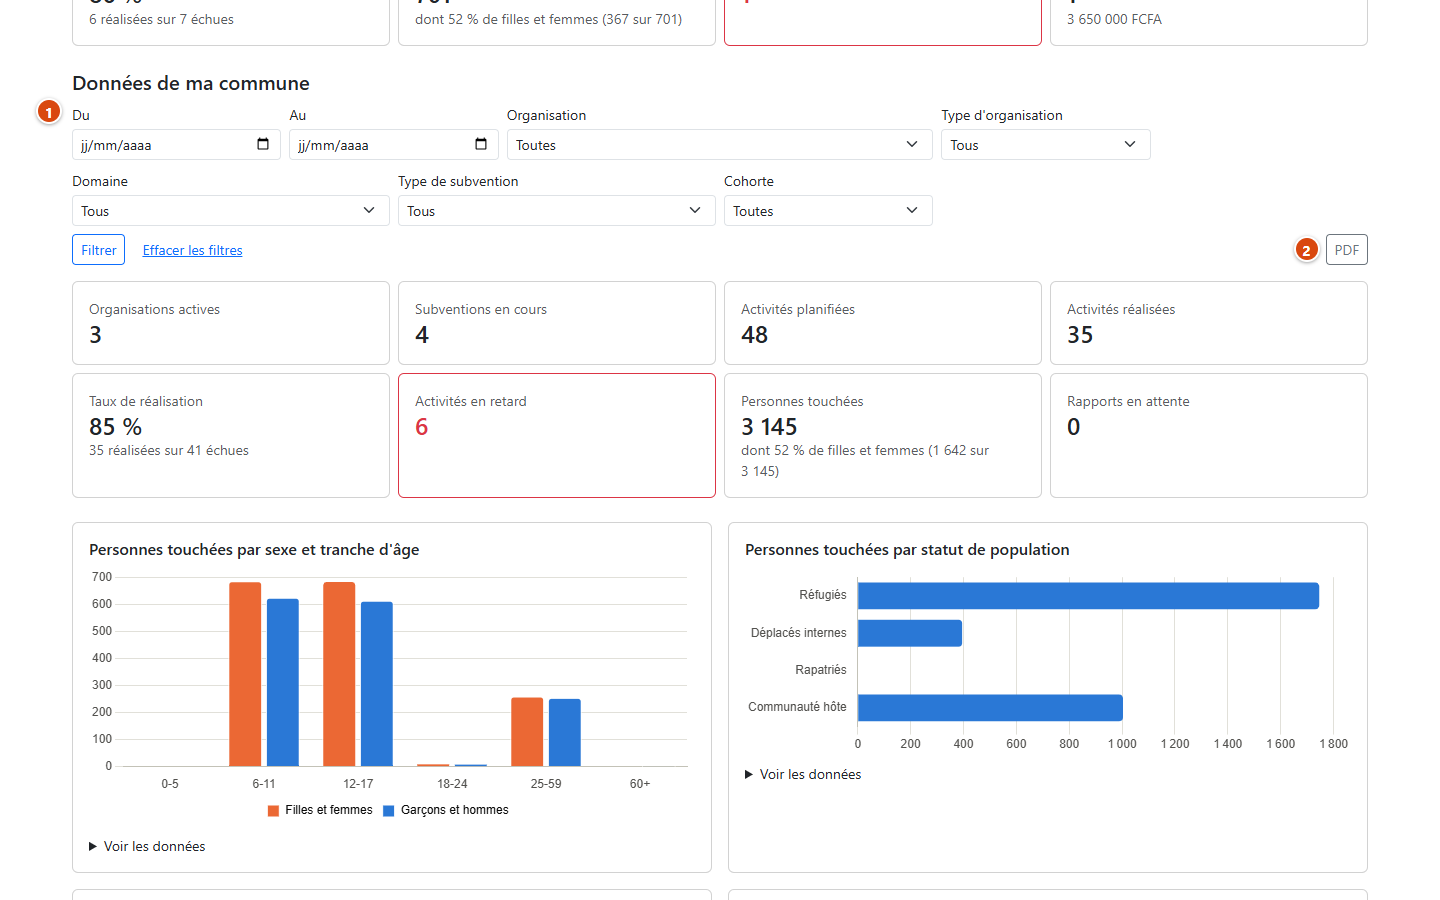Image resolution: width=1440 pixels, height=900 pixels.
Task: Open the Cohorte dropdown
Action: tap(828, 211)
